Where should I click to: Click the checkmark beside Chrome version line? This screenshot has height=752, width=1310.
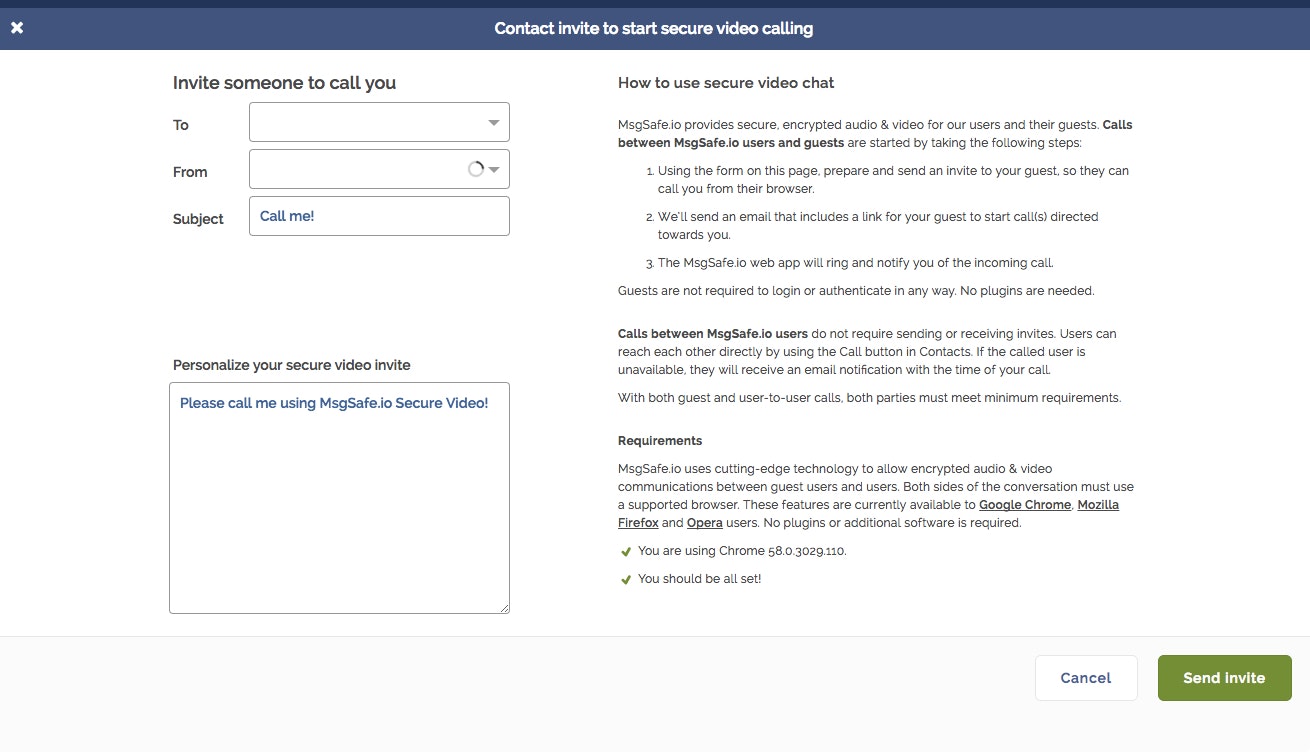(626, 551)
